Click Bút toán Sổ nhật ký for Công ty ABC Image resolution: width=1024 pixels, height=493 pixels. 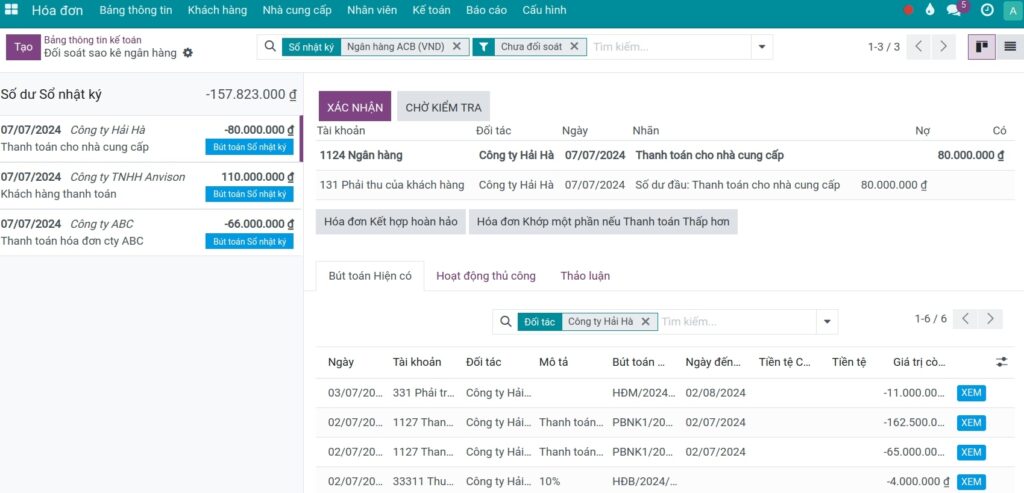249,241
